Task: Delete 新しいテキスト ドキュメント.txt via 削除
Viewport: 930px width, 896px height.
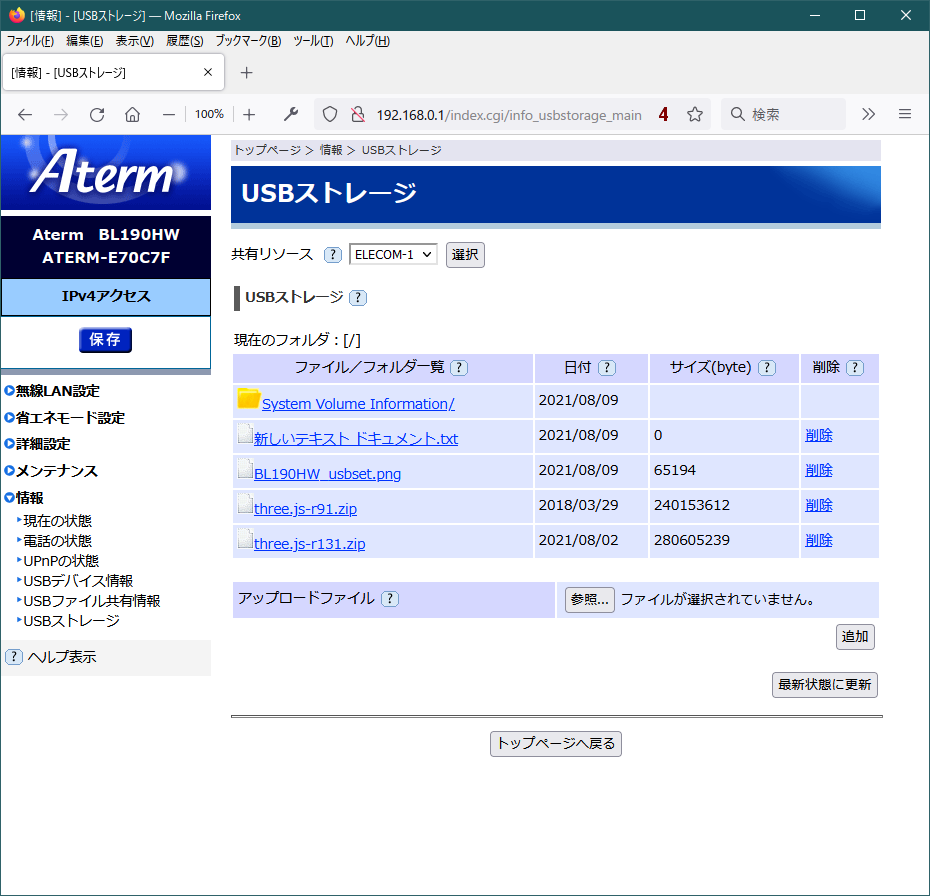Action: 818,435
